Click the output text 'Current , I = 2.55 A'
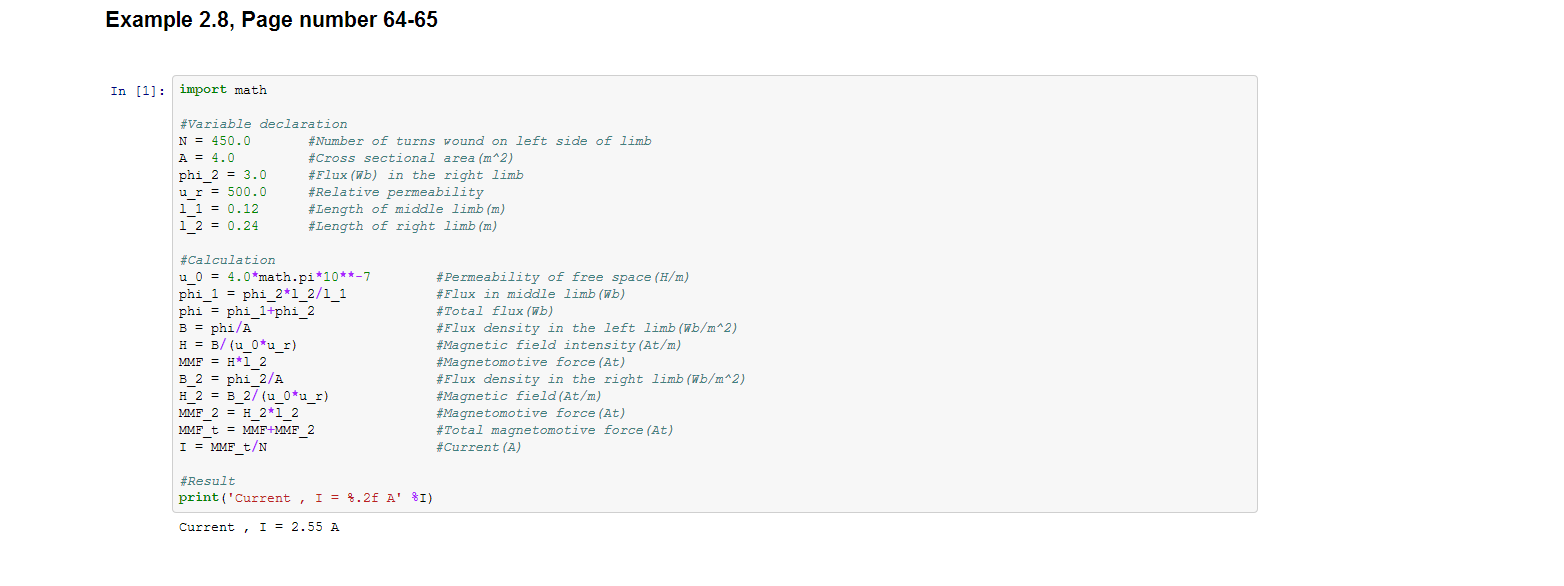Viewport: 1564px width, 586px height. coord(259,527)
